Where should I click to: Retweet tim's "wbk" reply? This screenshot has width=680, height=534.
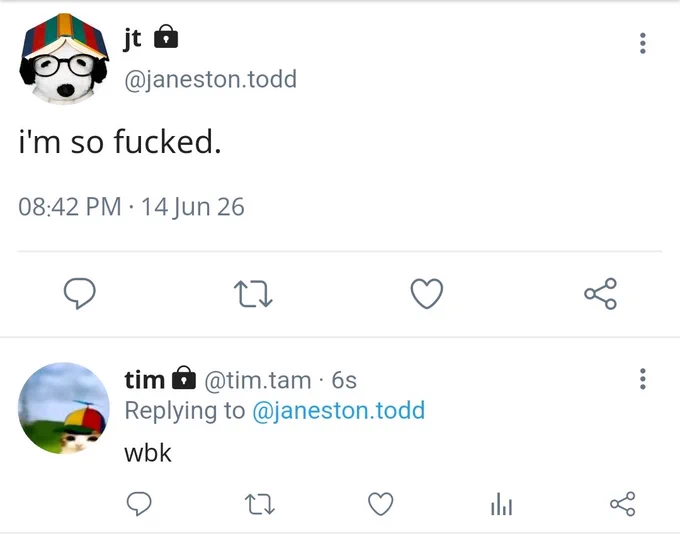click(x=260, y=504)
